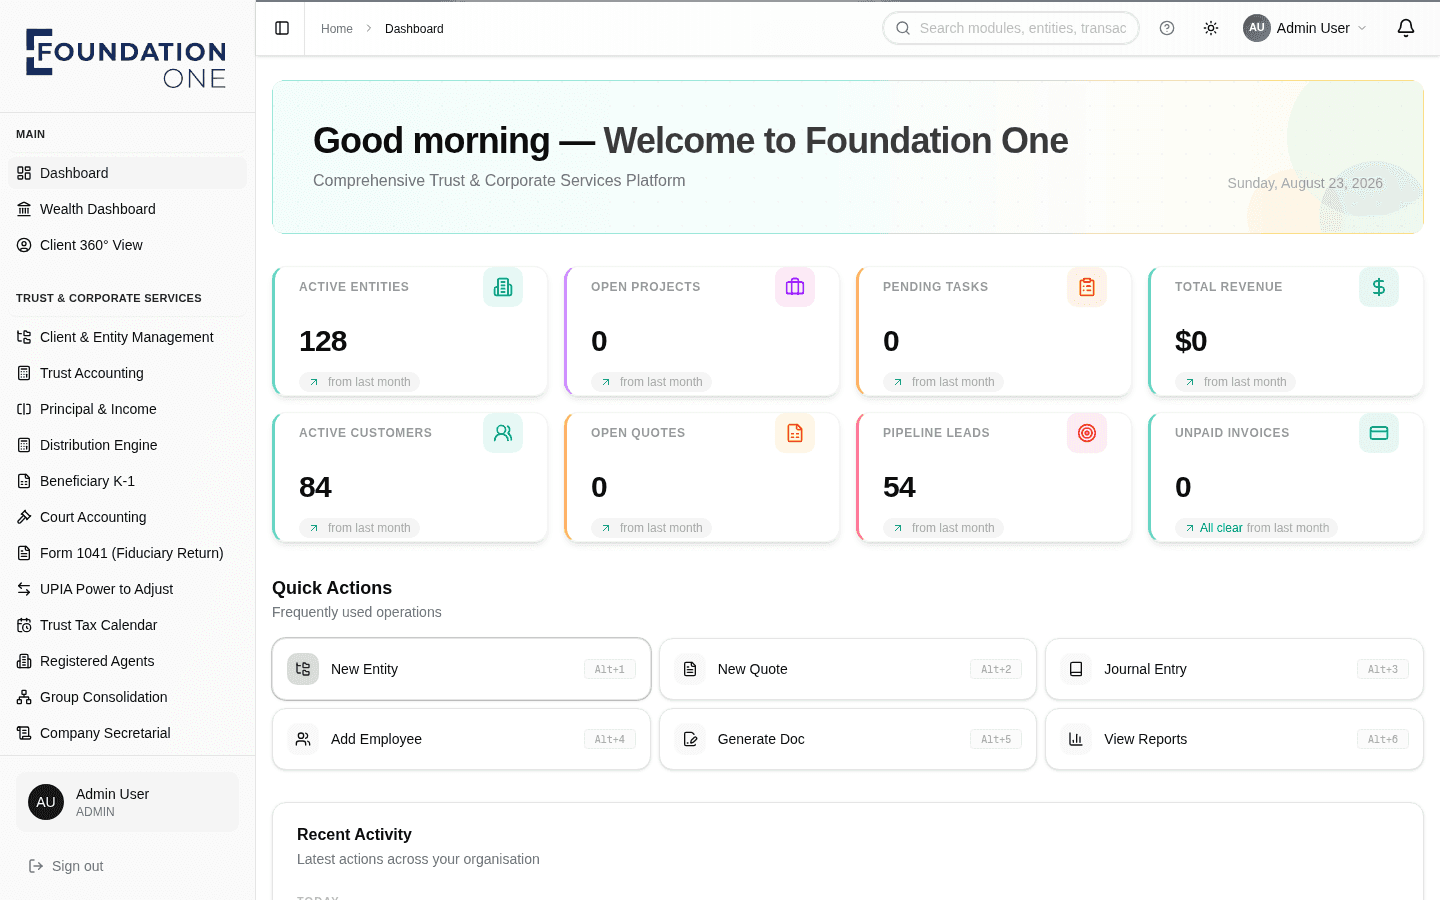Screen dimensions: 1440x900
Task: Click the Total Revenue $0 value
Action: [1191, 341]
